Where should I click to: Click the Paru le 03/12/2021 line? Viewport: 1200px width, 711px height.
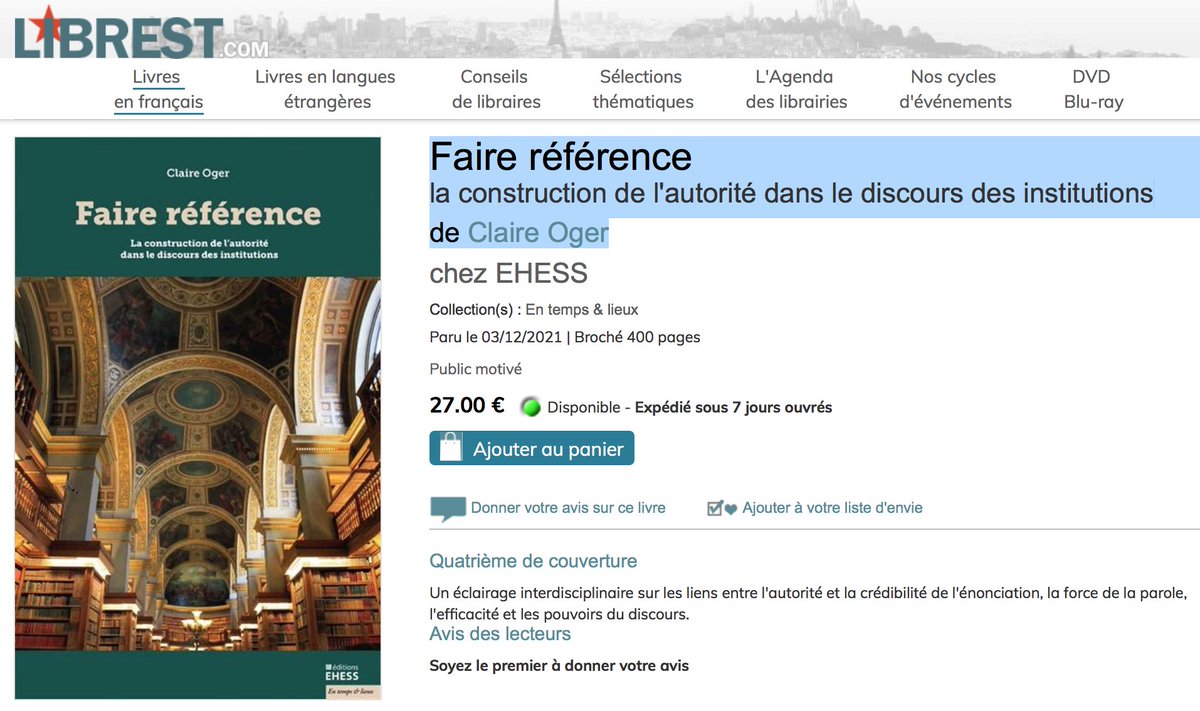[565, 337]
